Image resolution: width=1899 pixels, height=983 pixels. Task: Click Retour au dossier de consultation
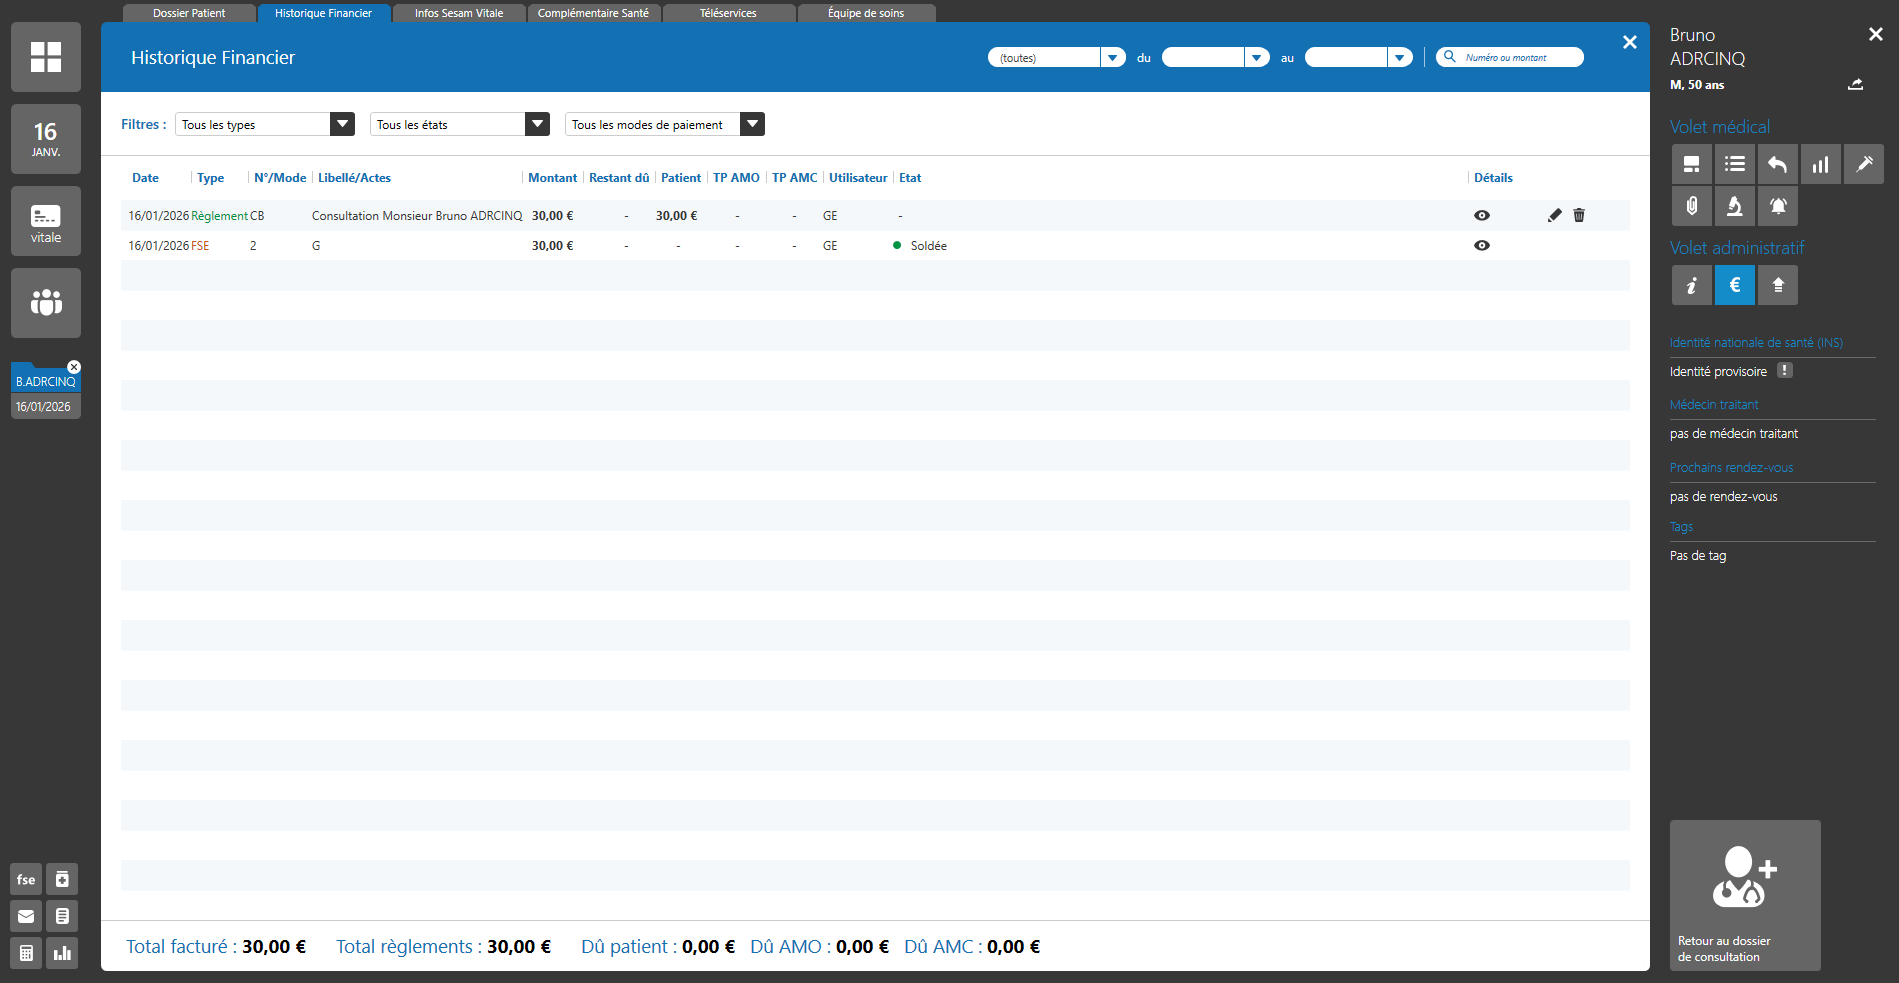click(x=1744, y=895)
